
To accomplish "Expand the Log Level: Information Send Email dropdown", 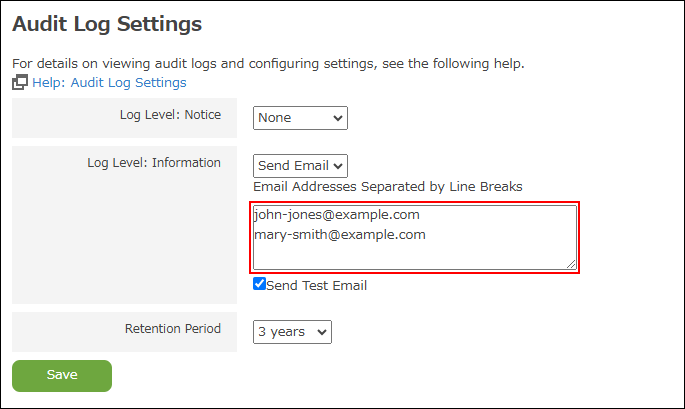I will [x=299, y=166].
